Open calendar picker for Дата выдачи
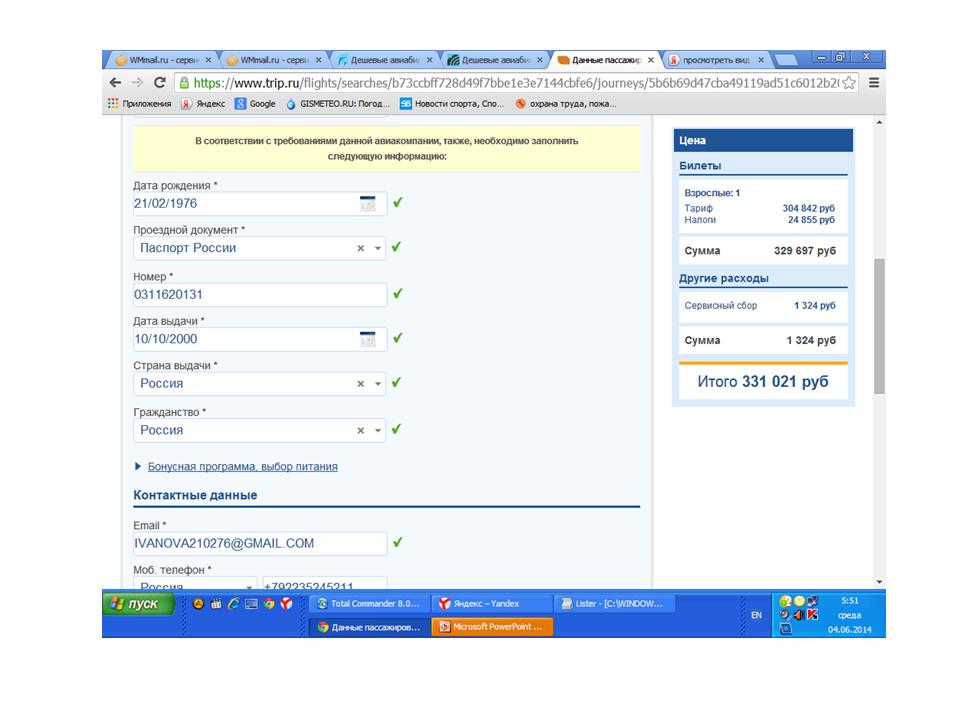 click(367, 339)
